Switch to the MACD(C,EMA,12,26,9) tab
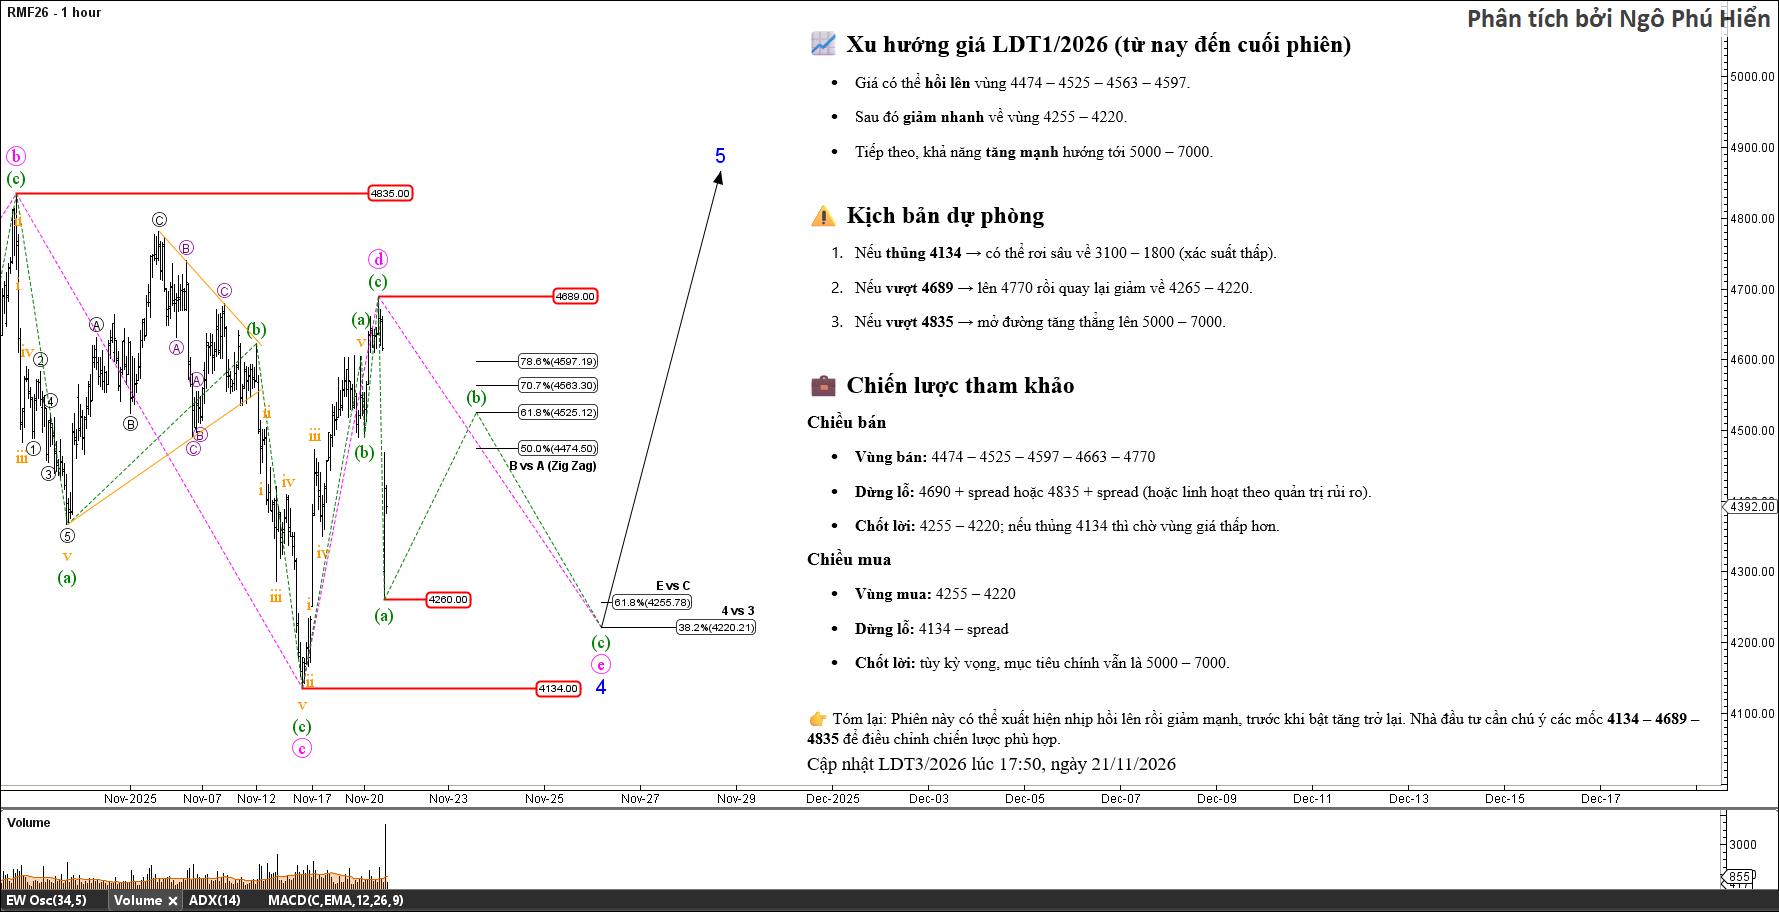Screen dimensions: 1779x912 [x=335, y=901]
